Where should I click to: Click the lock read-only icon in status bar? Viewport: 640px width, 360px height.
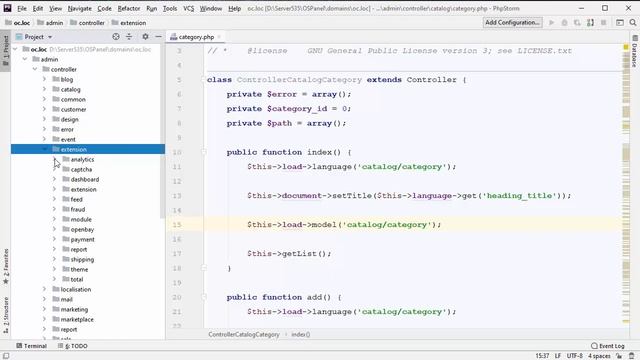point(620,356)
